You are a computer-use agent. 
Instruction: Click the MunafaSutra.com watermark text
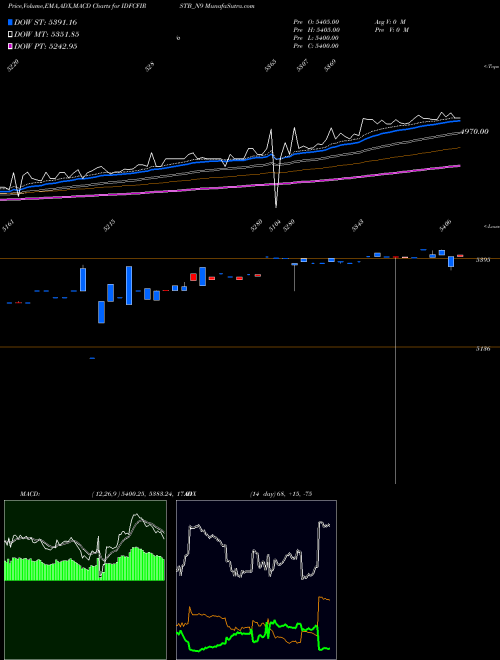point(229,6)
